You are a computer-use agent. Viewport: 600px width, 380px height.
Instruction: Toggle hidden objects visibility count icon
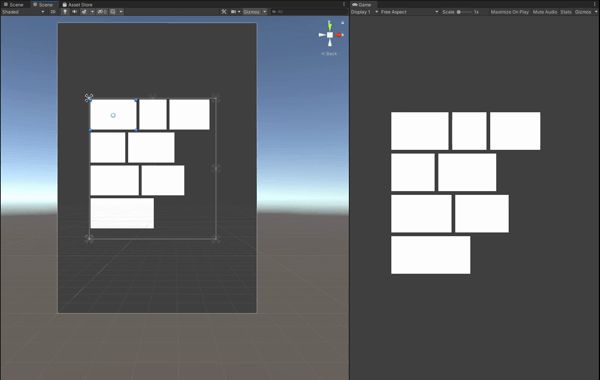(x=102, y=12)
